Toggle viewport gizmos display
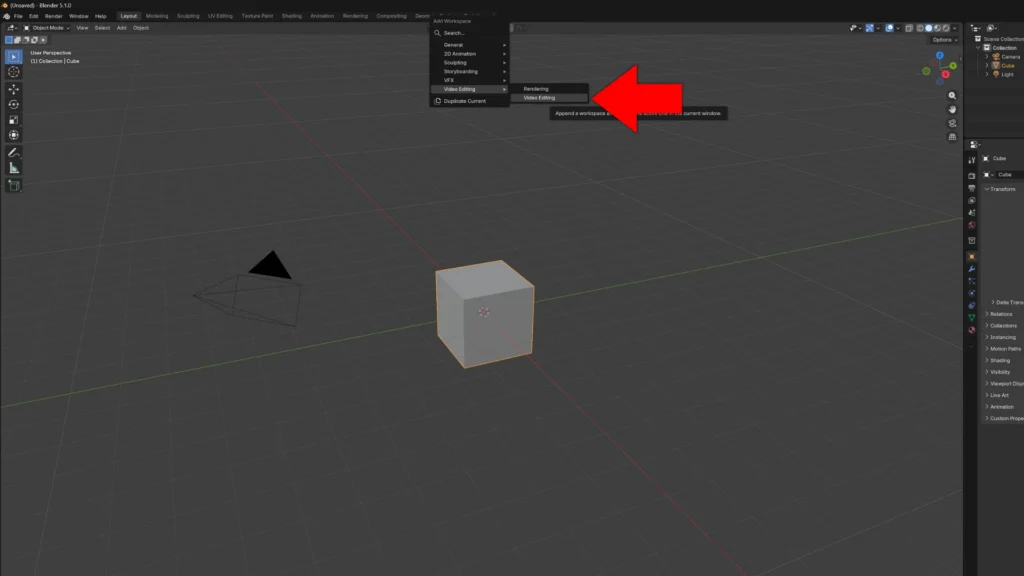 pos(870,28)
